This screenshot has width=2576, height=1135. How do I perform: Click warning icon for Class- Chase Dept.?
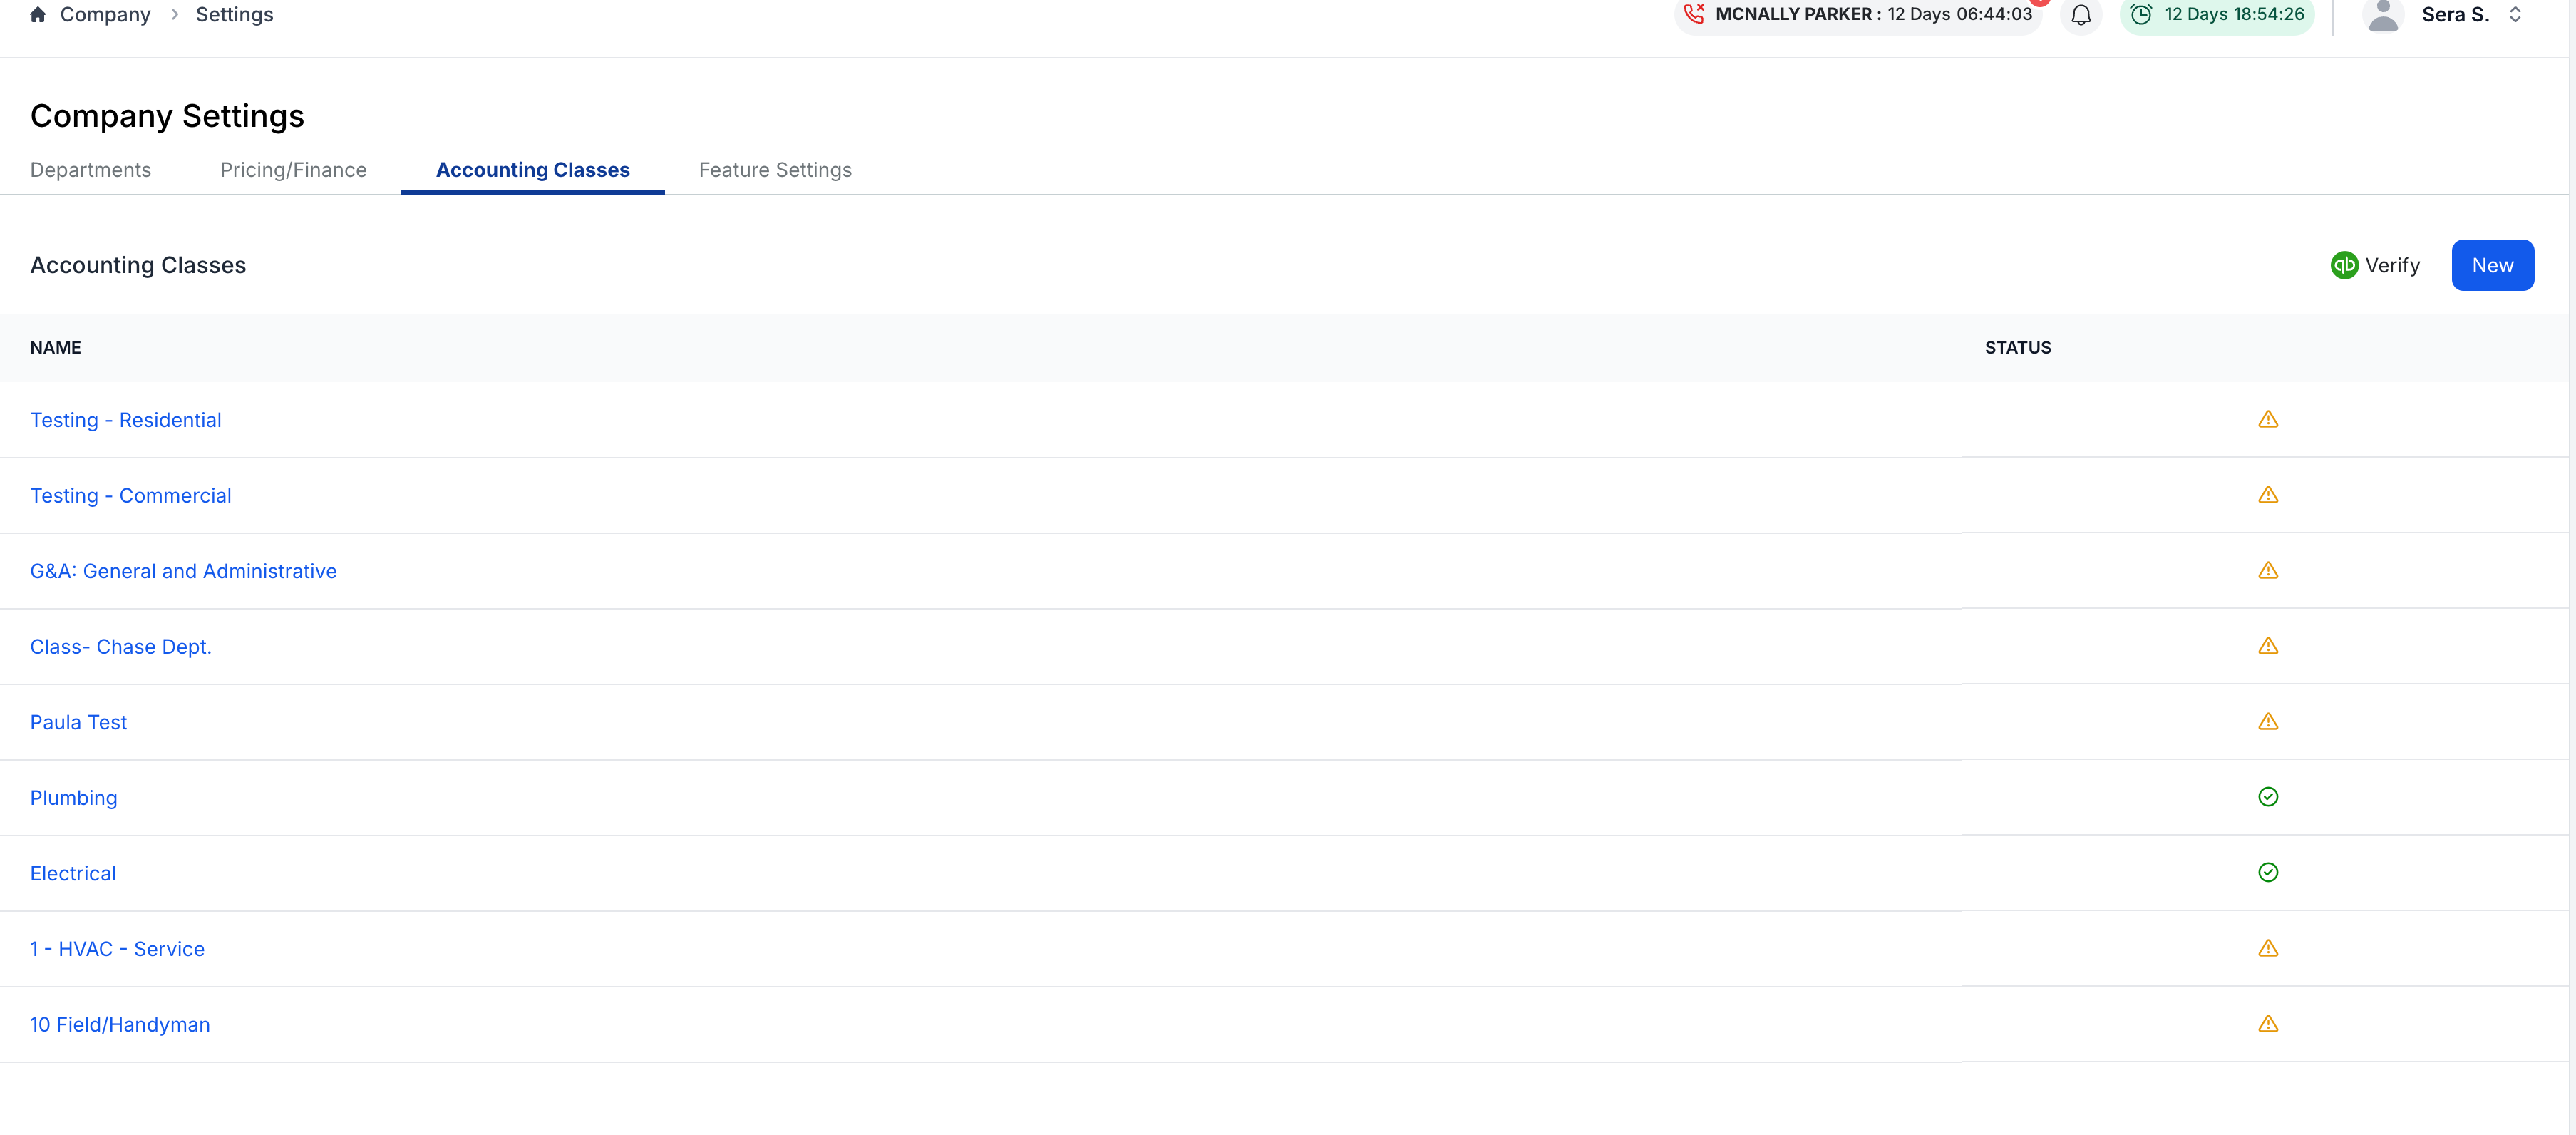(x=2268, y=646)
